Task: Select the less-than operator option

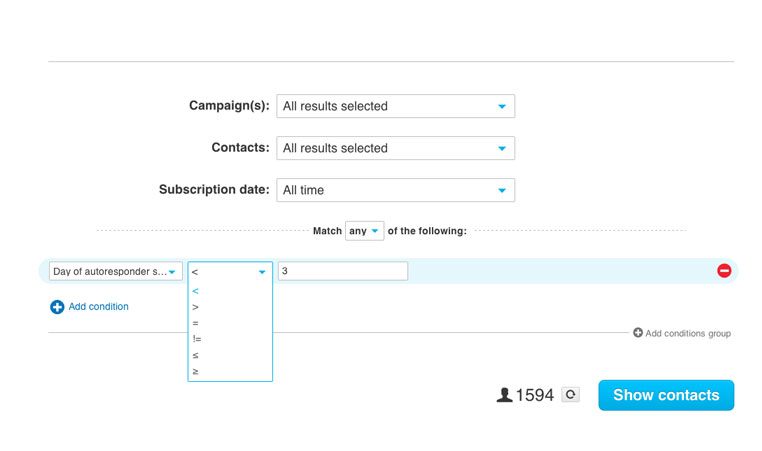Action: click(x=195, y=291)
